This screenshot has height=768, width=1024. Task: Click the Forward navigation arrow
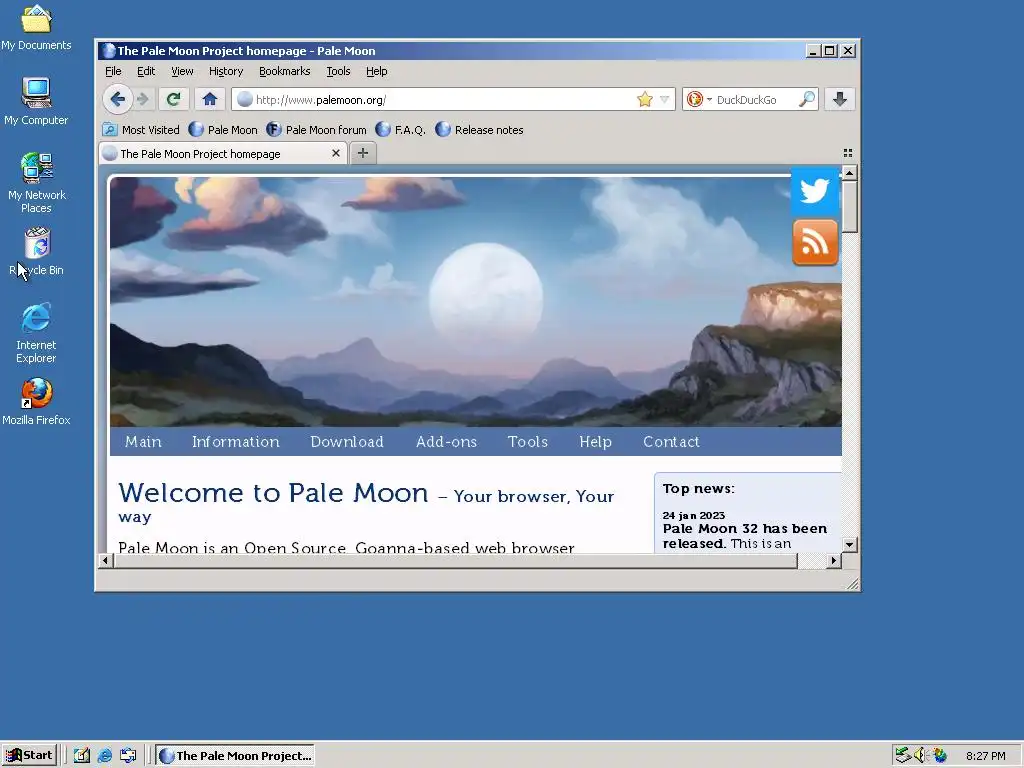143,99
